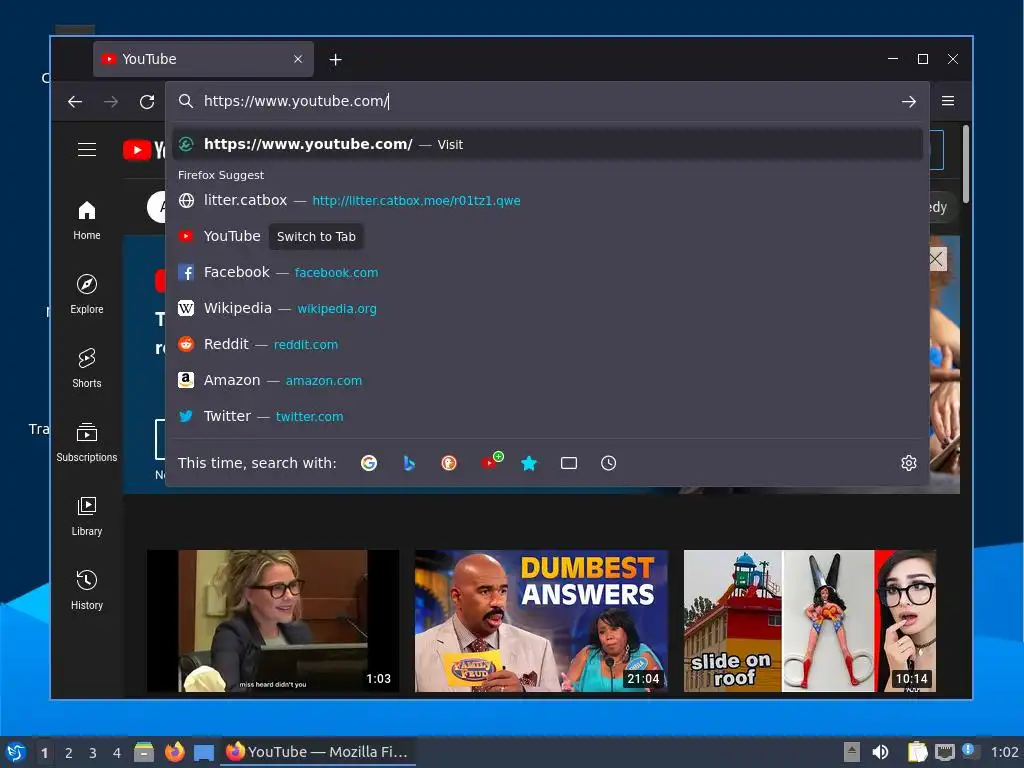Choose the Wikipedia suggestion

[547, 308]
